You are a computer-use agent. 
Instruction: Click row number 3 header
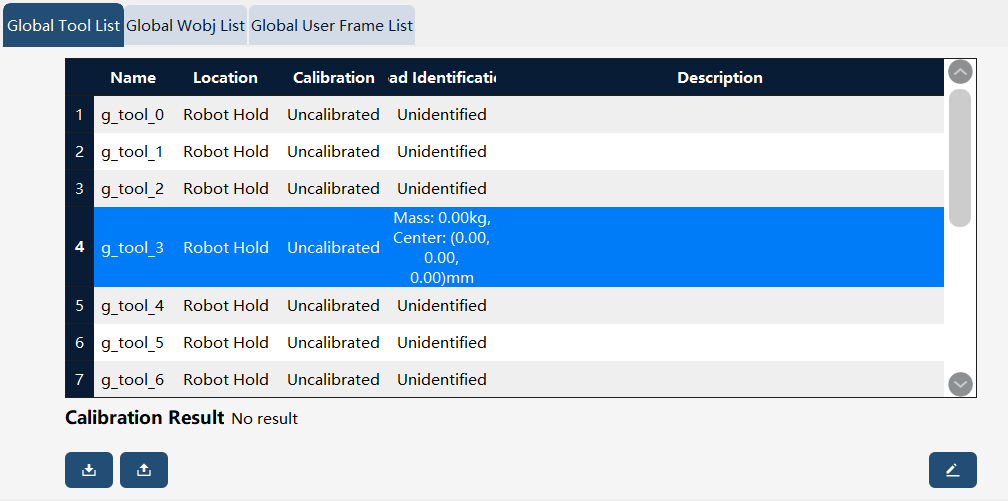click(80, 188)
